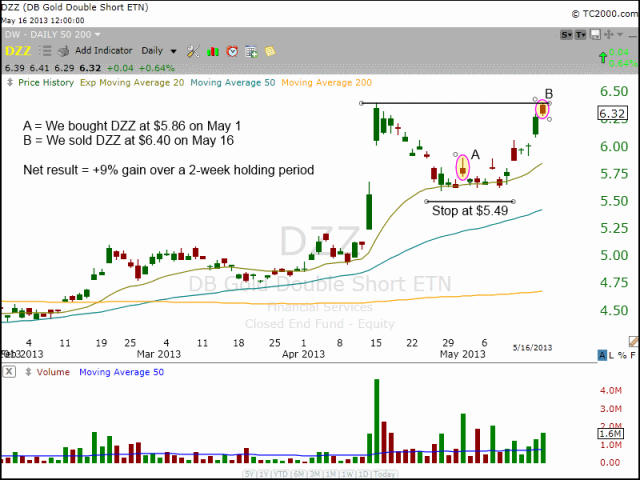Image resolution: width=640 pixels, height=480 pixels.
Task: Click the 5/16/2013 date marker on the axis
Action: (x=532, y=348)
